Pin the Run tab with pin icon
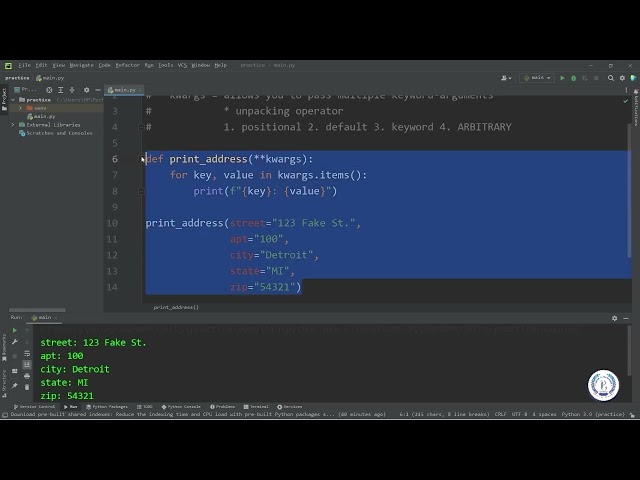The width and height of the screenshot is (640, 480). pos(15,386)
